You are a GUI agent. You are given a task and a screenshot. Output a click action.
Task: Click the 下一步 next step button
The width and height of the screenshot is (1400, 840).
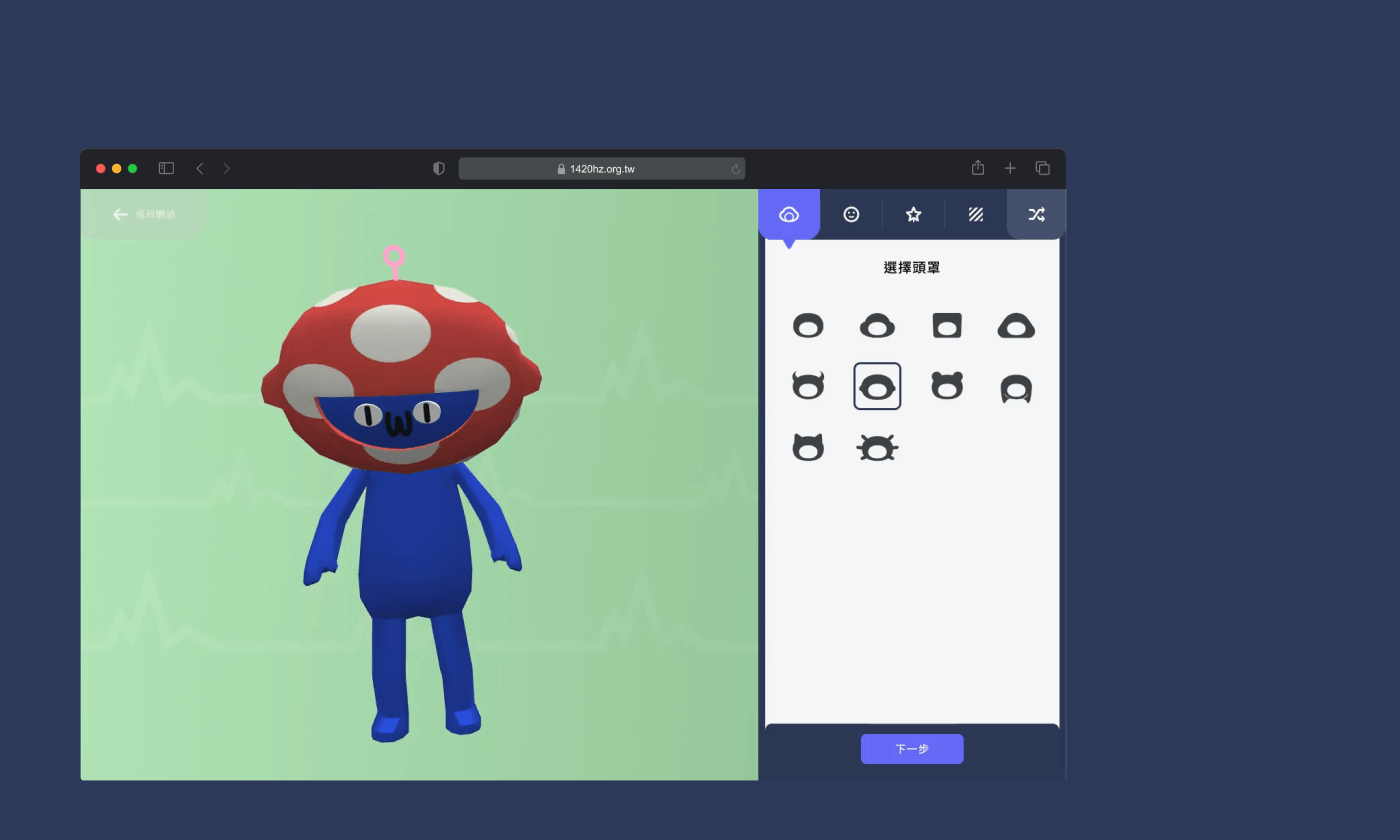912,749
